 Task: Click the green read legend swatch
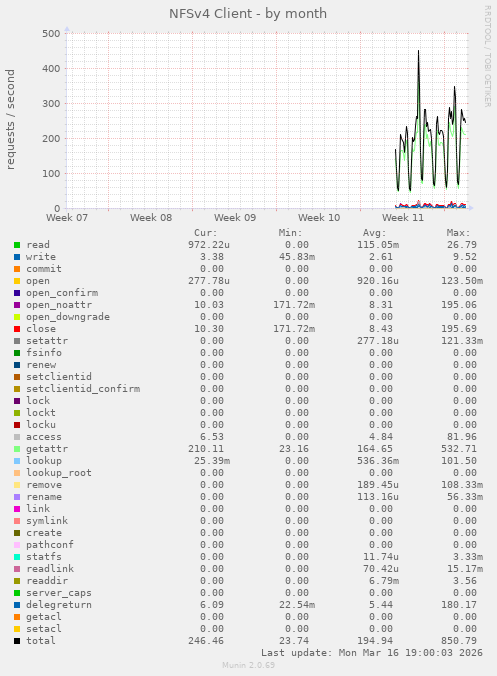pyautogui.click(x=17, y=245)
